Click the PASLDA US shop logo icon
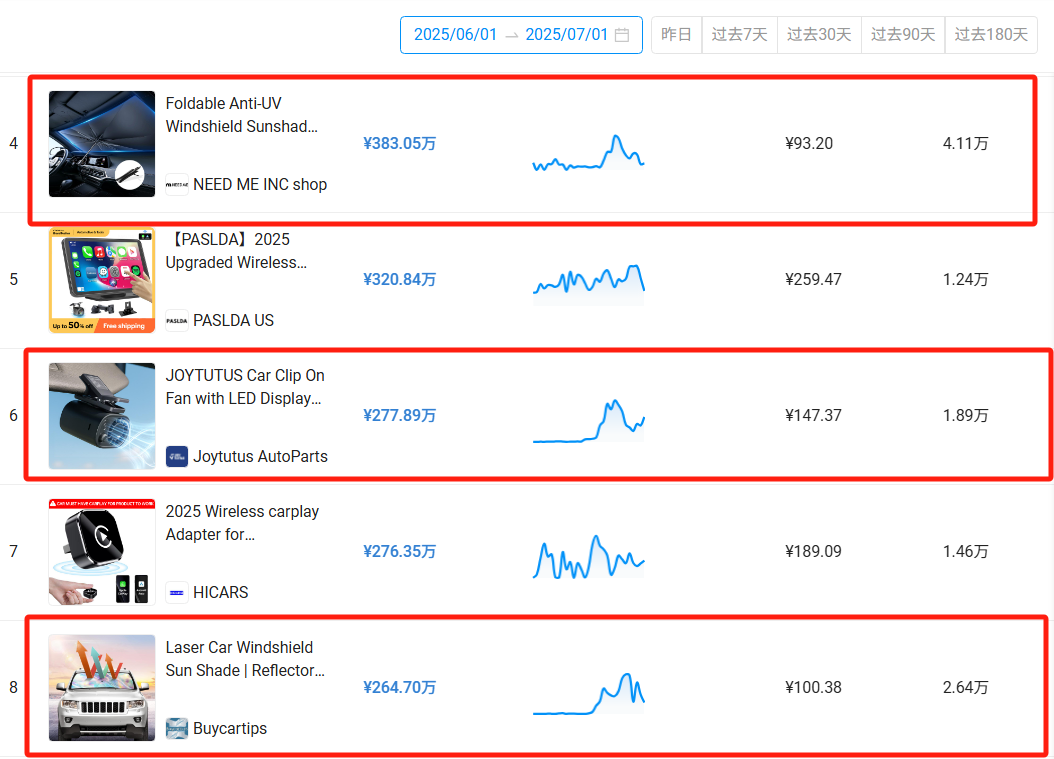 click(177, 320)
